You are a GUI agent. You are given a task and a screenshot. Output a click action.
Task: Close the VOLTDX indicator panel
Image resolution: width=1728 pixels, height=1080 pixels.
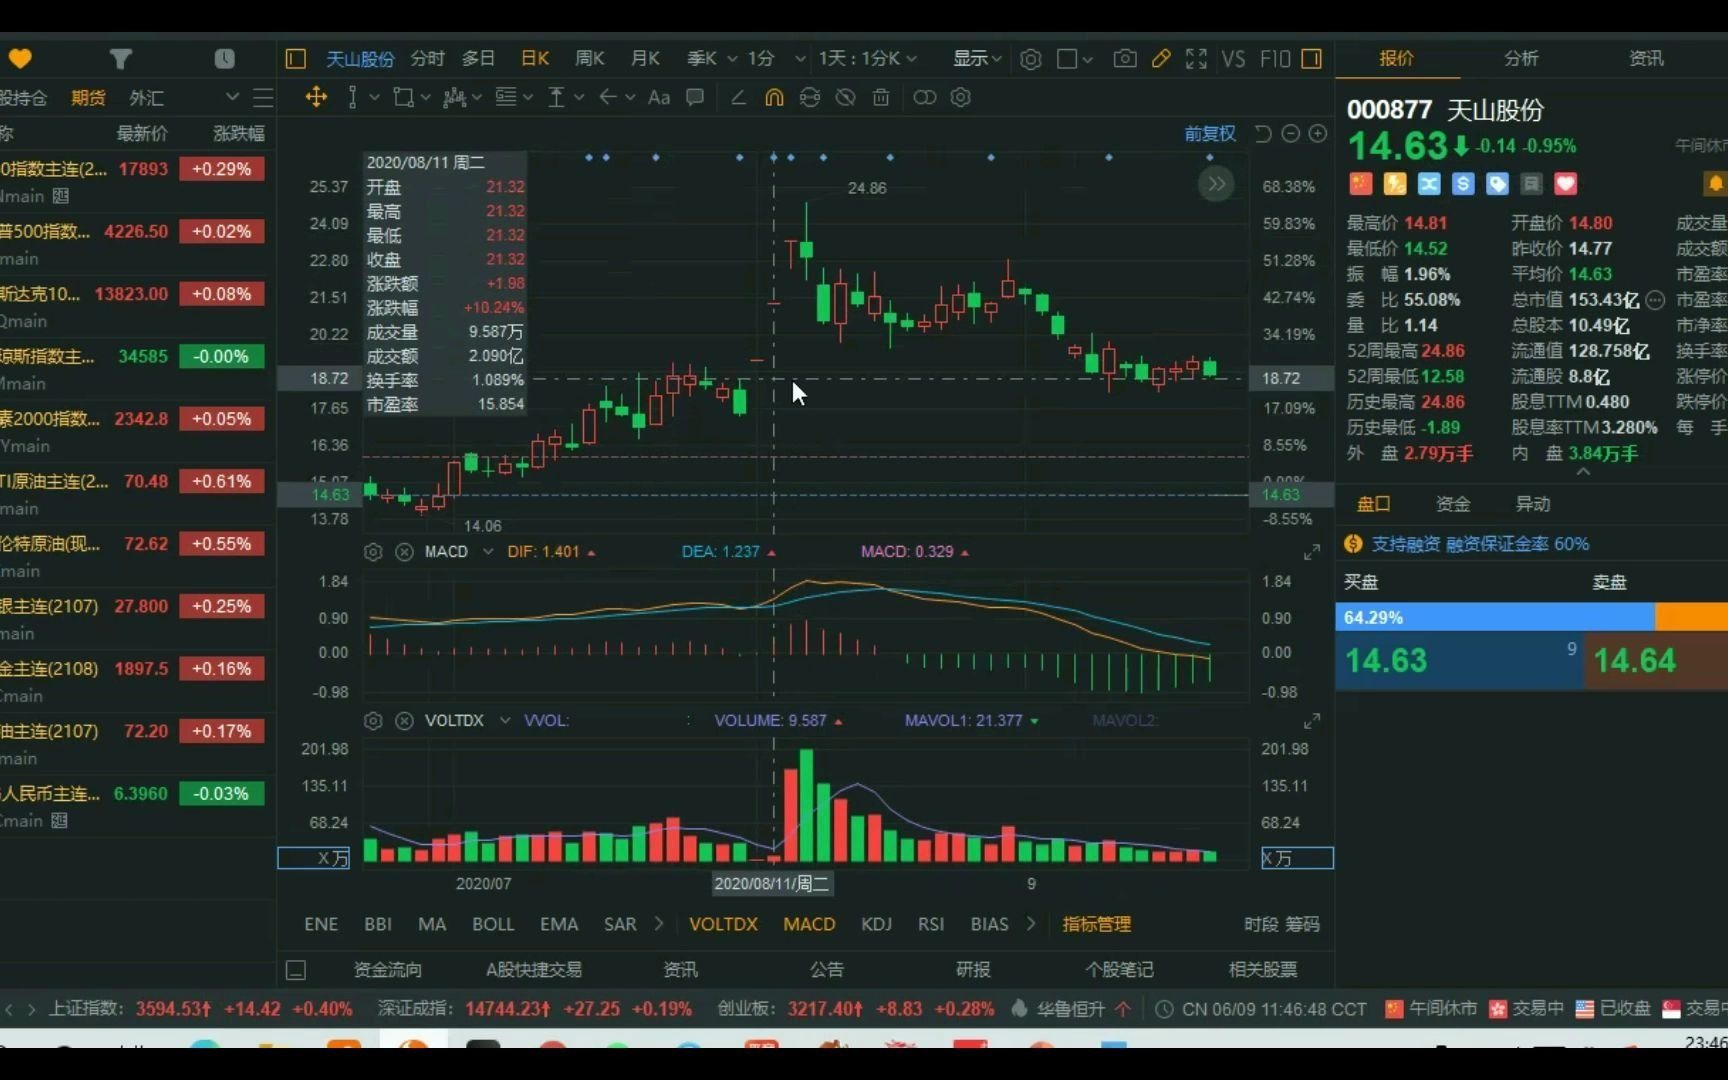click(x=404, y=721)
